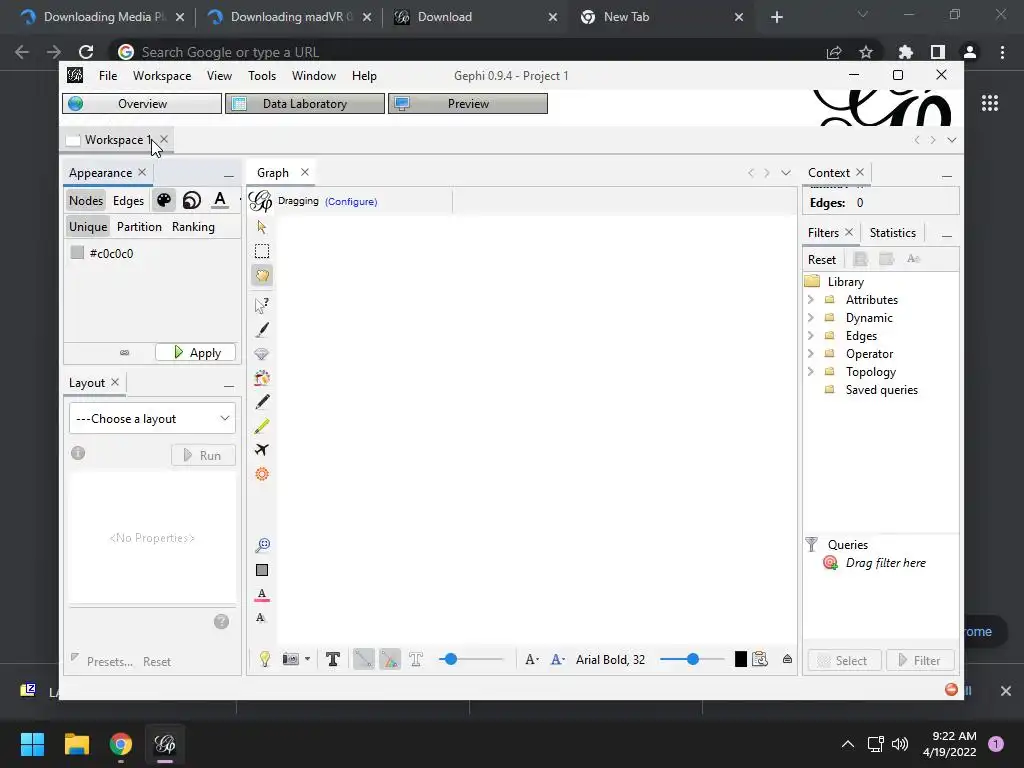Open screenshot options dropdown arrow
Screen dimensions: 1024x768
tap(308, 659)
